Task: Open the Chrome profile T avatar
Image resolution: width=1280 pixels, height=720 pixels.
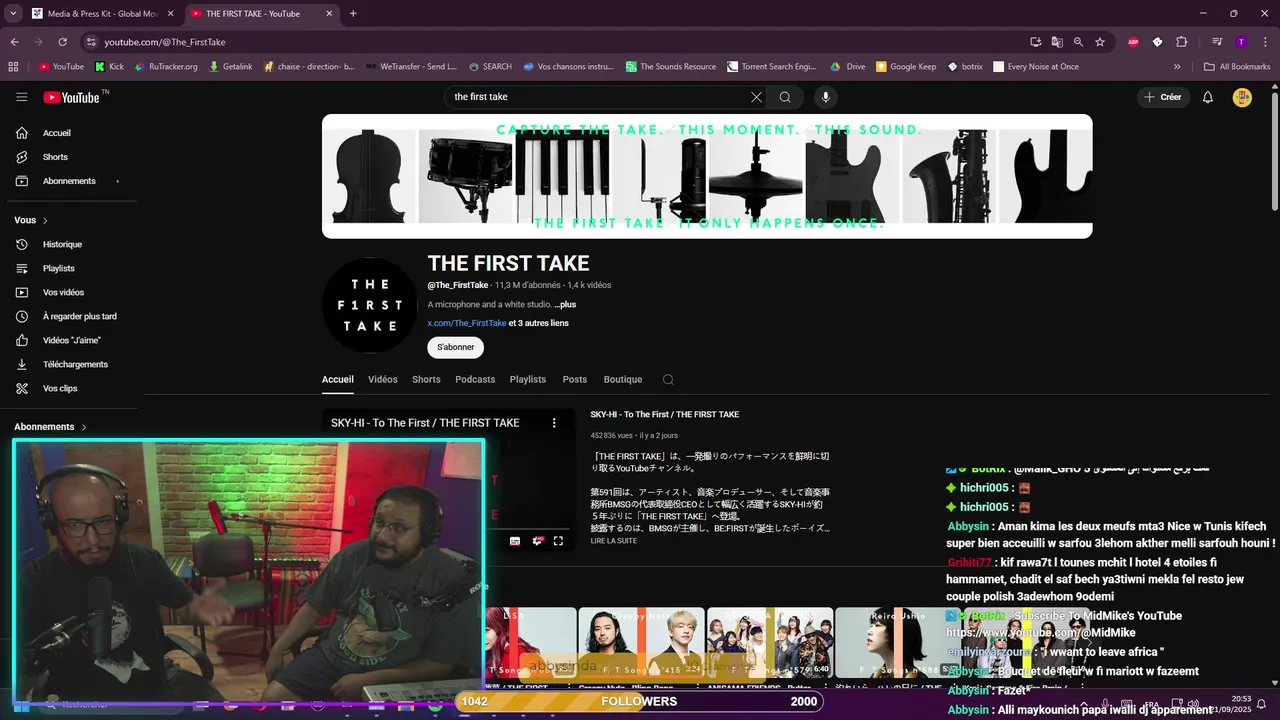Action: click(x=1241, y=42)
